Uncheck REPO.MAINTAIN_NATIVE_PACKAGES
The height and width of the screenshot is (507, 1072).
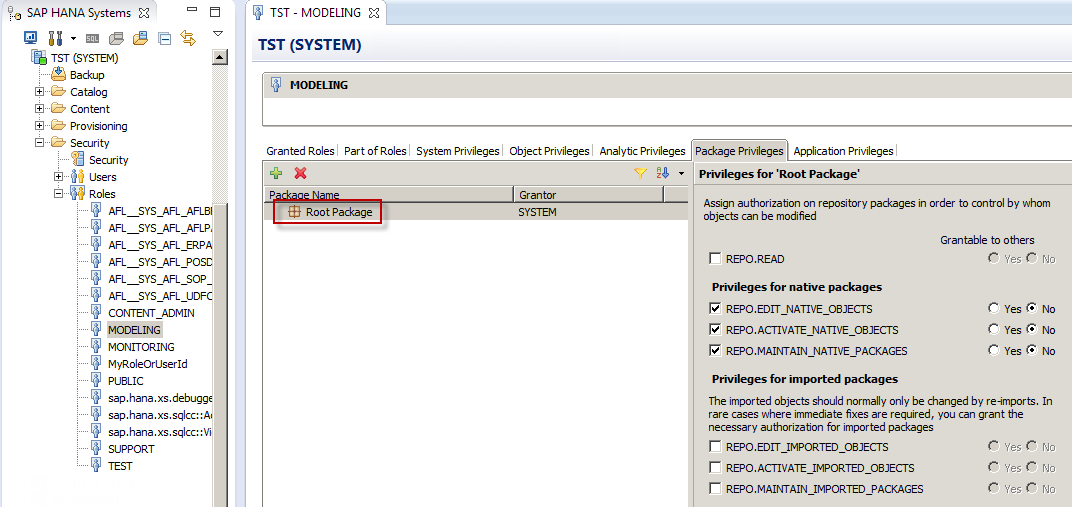(x=715, y=351)
